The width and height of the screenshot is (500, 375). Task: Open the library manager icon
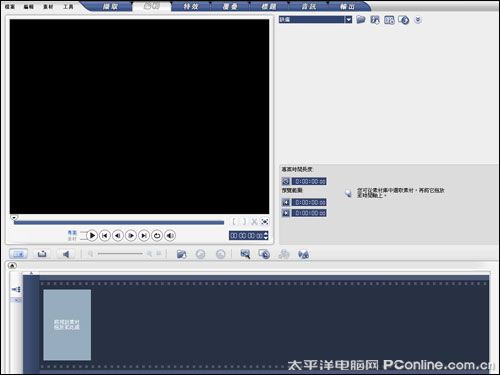coord(389,20)
